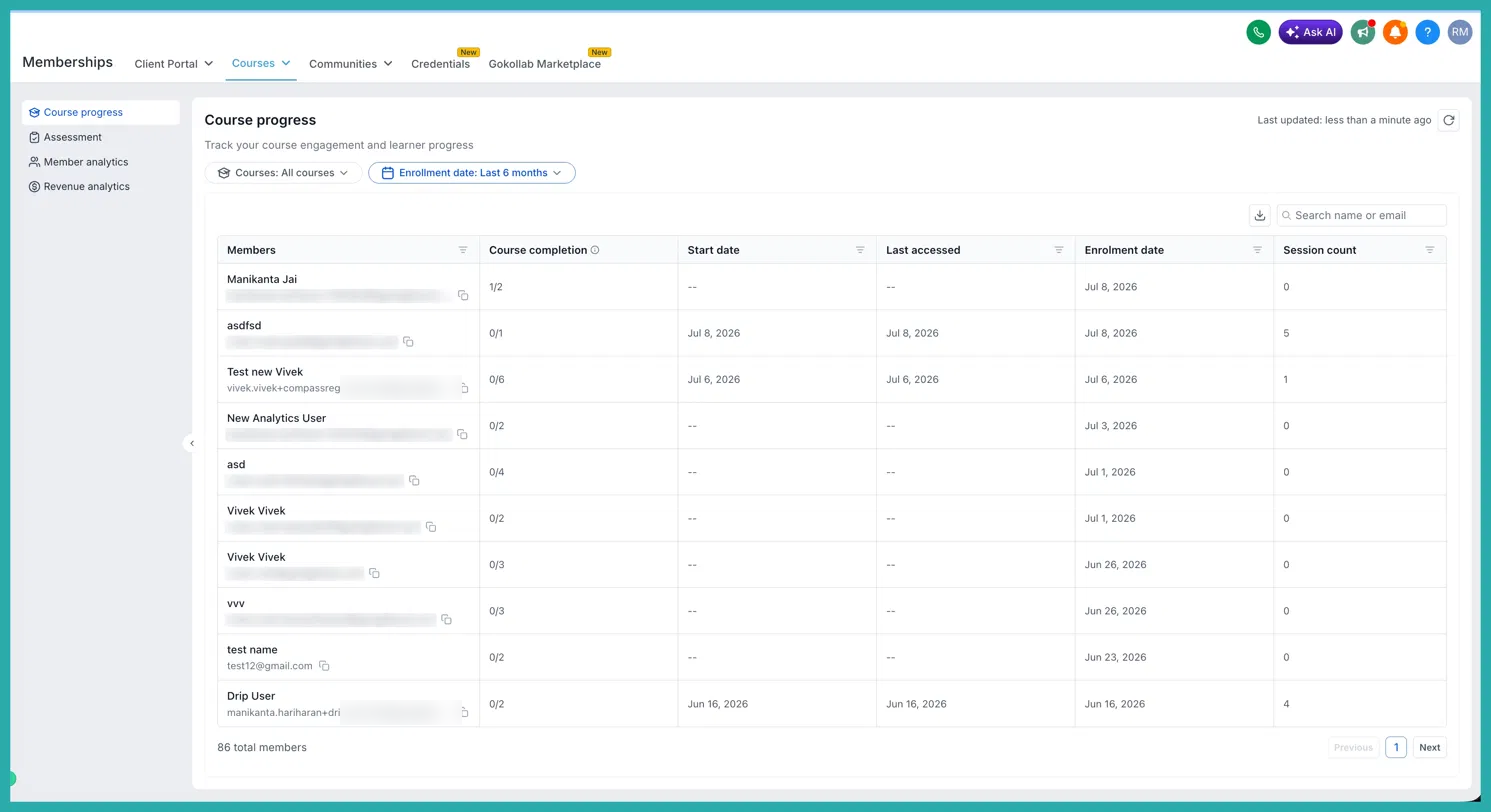This screenshot has width=1491, height=812.
Task: Click the member name Drip User
Action: click(x=251, y=696)
